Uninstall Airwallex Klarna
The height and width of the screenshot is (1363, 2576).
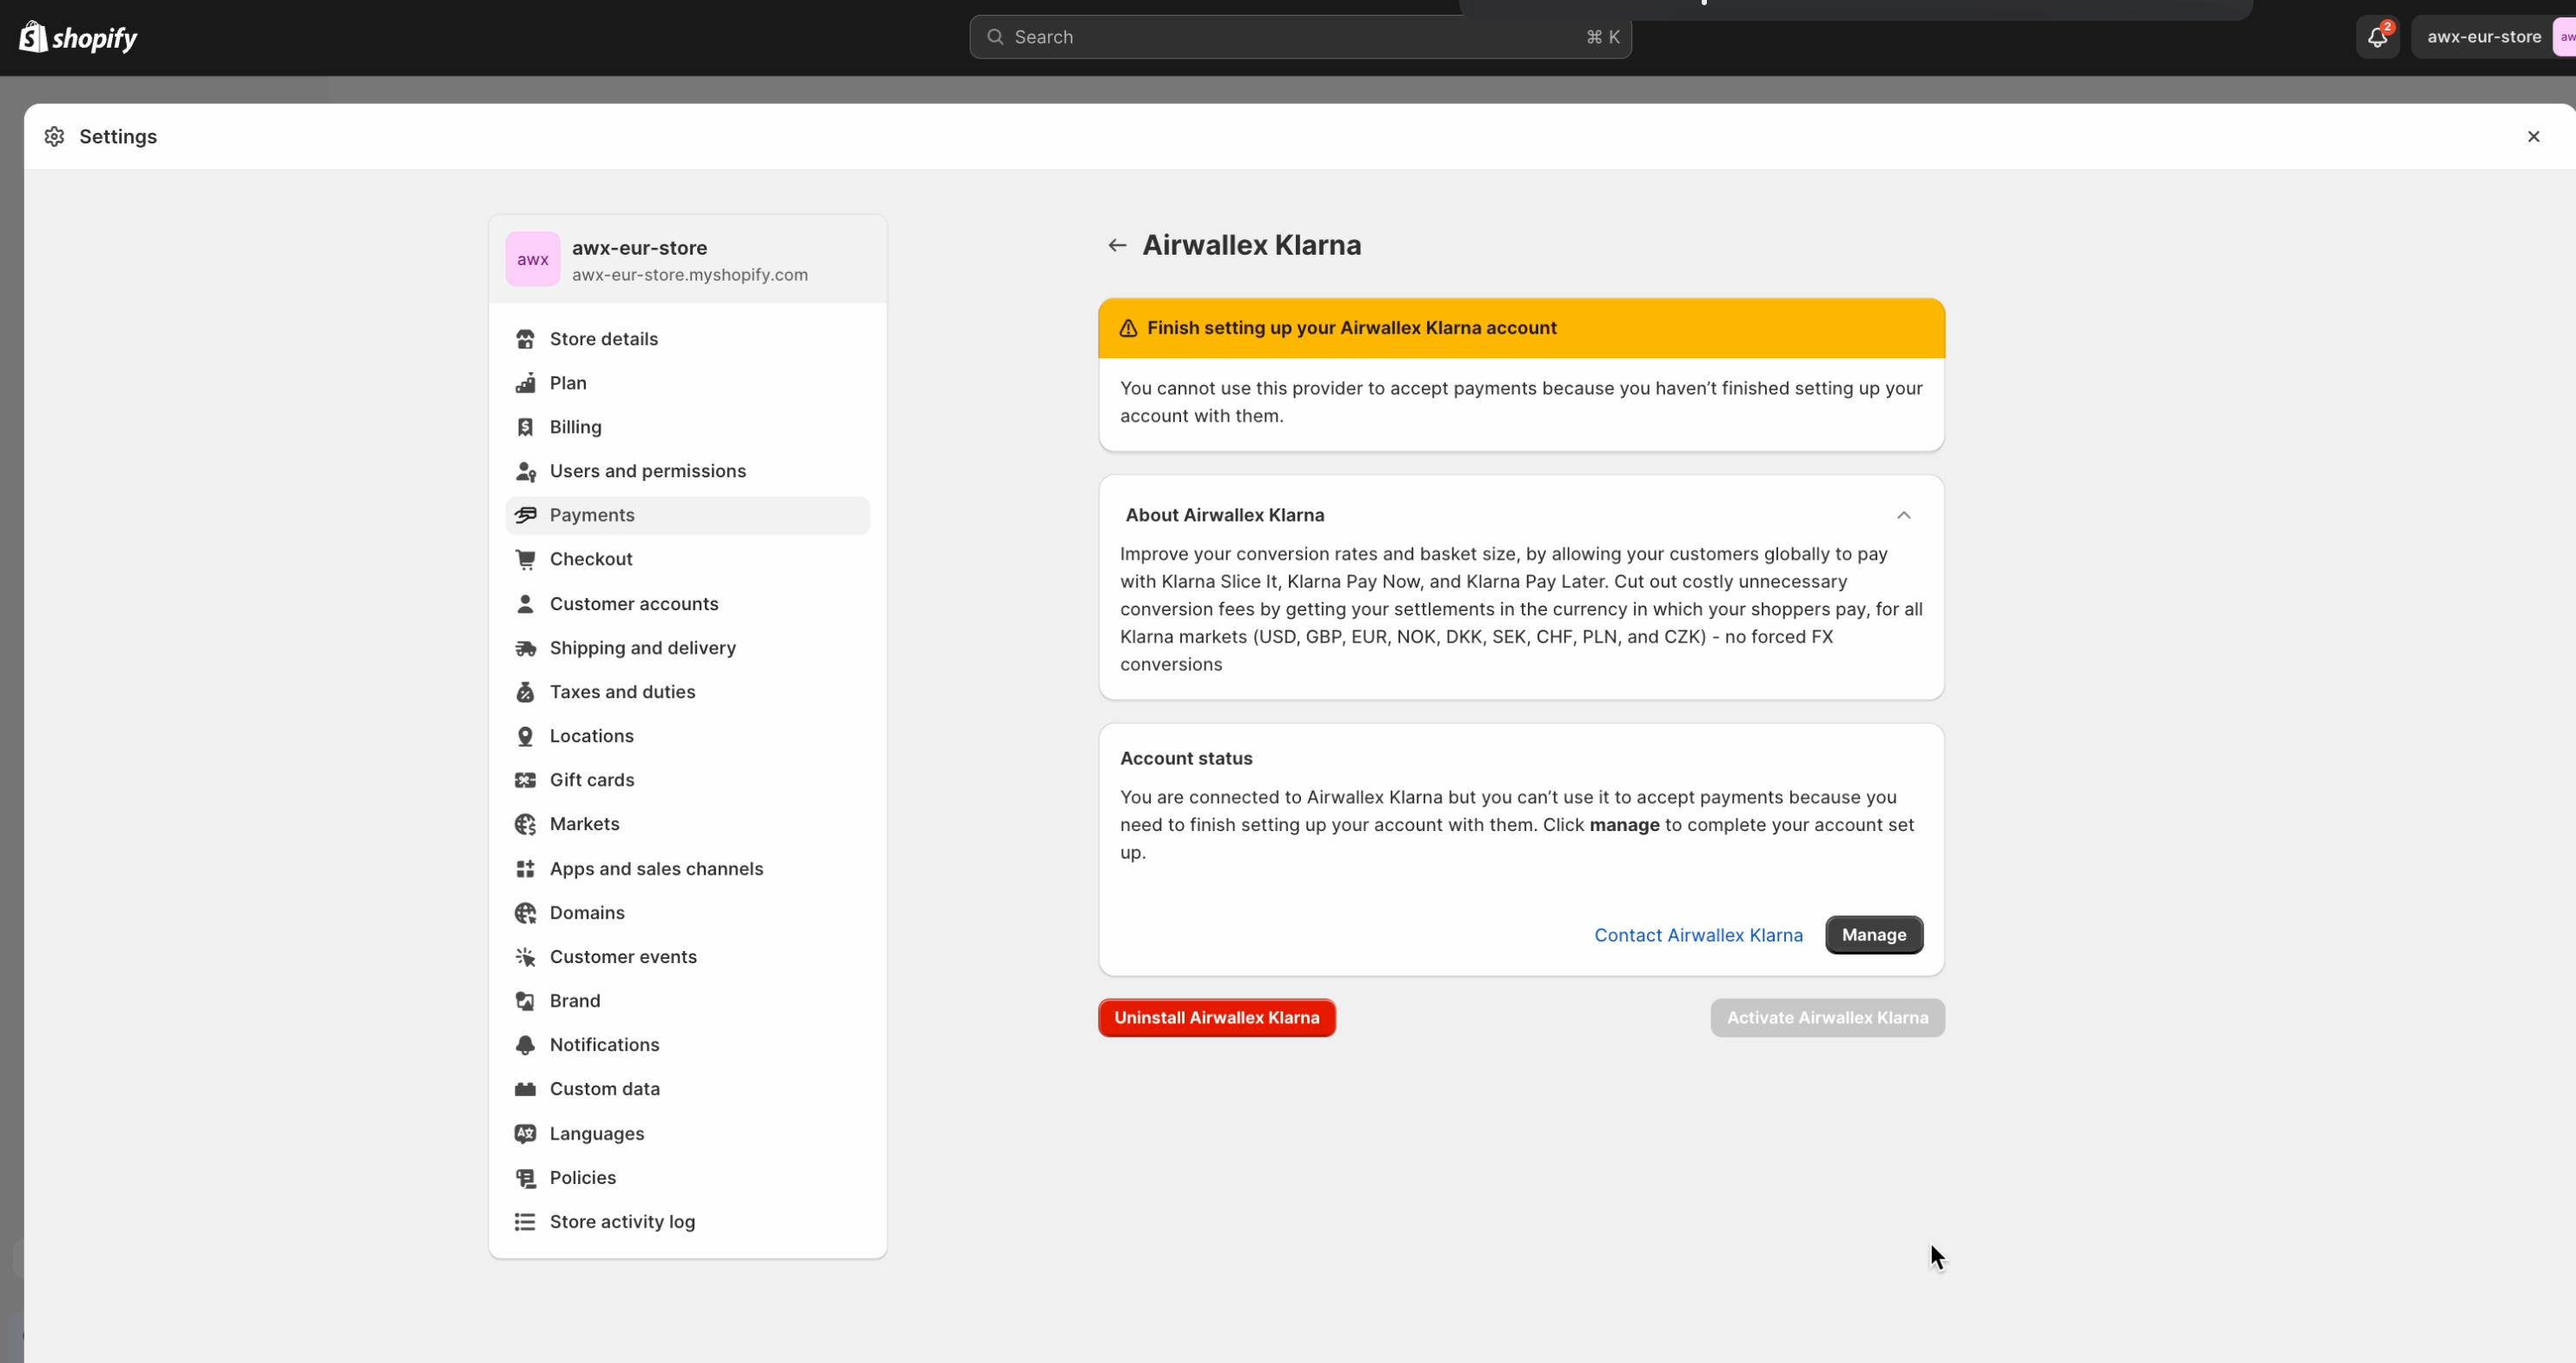[1216, 1017]
